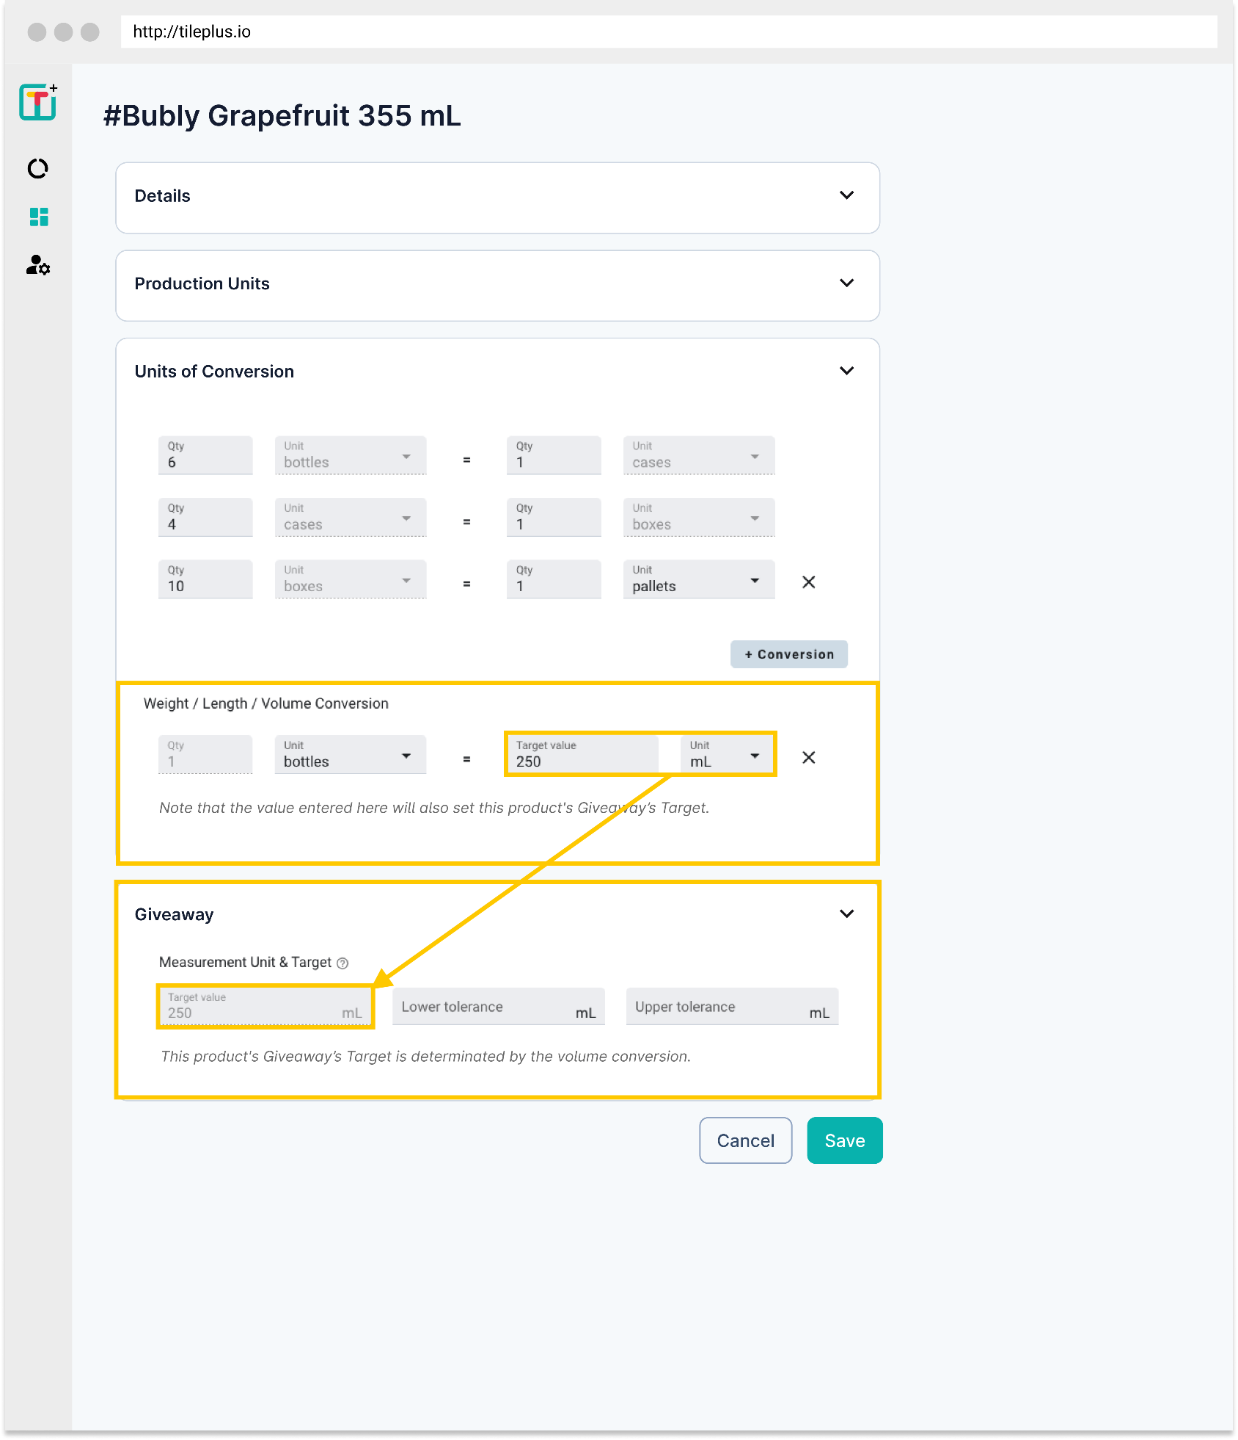The width and height of the screenshot is (1238, 1440).
Task: Click the Qty field with value 6
Action: [205, 455]
